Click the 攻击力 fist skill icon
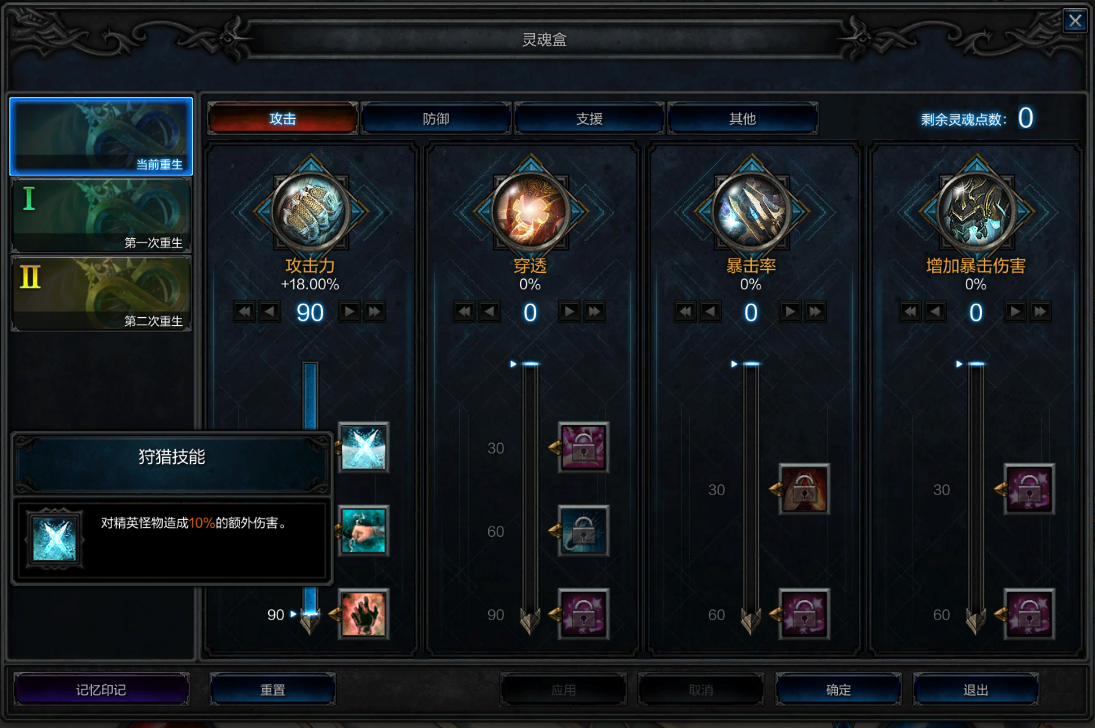This screenshot has width=1095, height=728. (310, 210)
